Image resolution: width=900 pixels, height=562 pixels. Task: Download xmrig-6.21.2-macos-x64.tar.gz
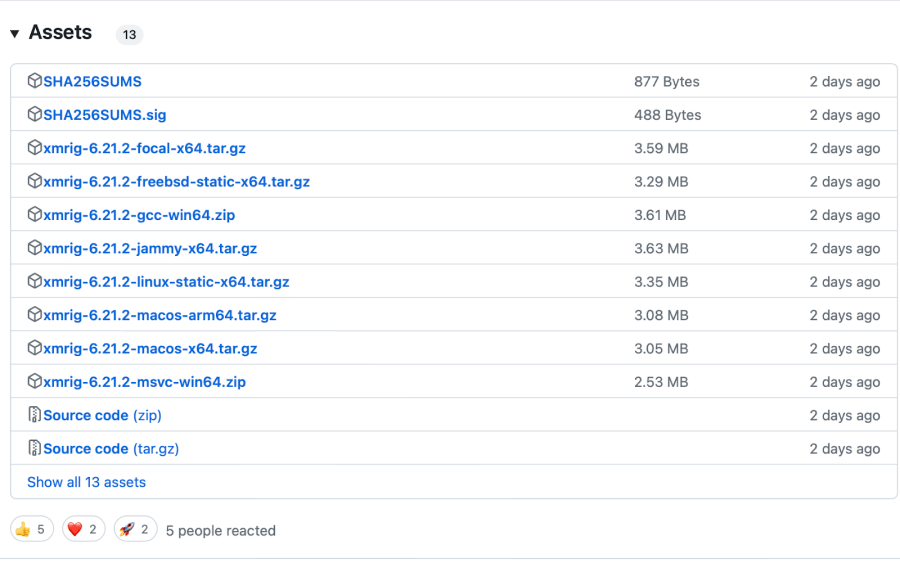point(150,349)
